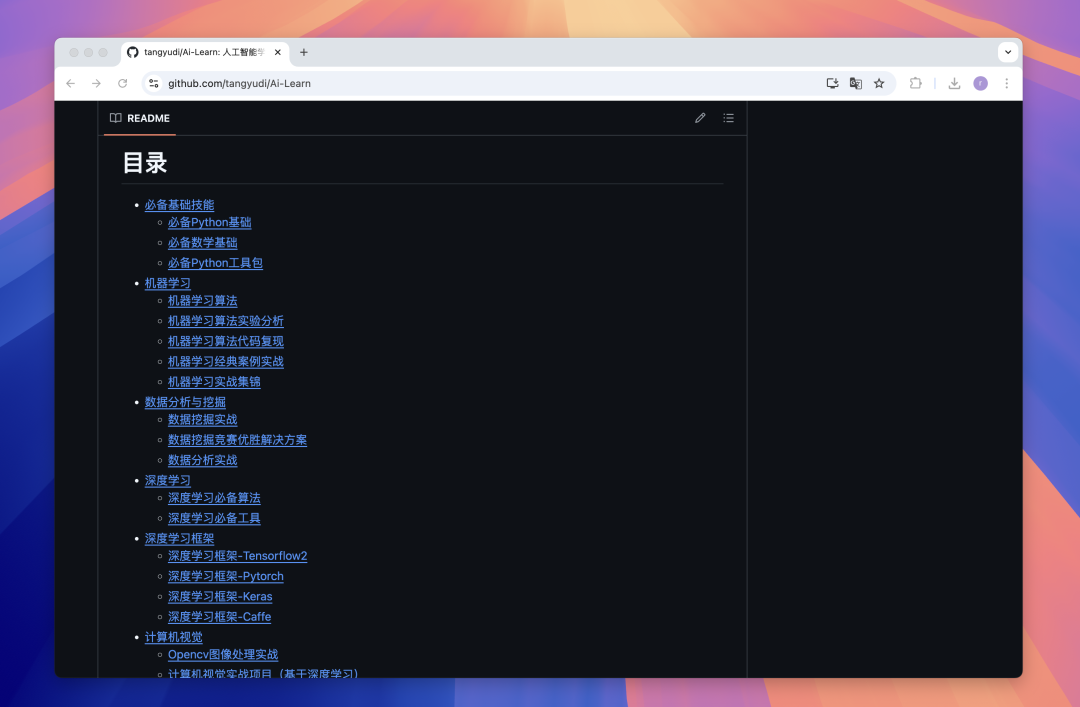Open the Chrome profile avatar
1080x707 pixels.
(x=980, y=83)
